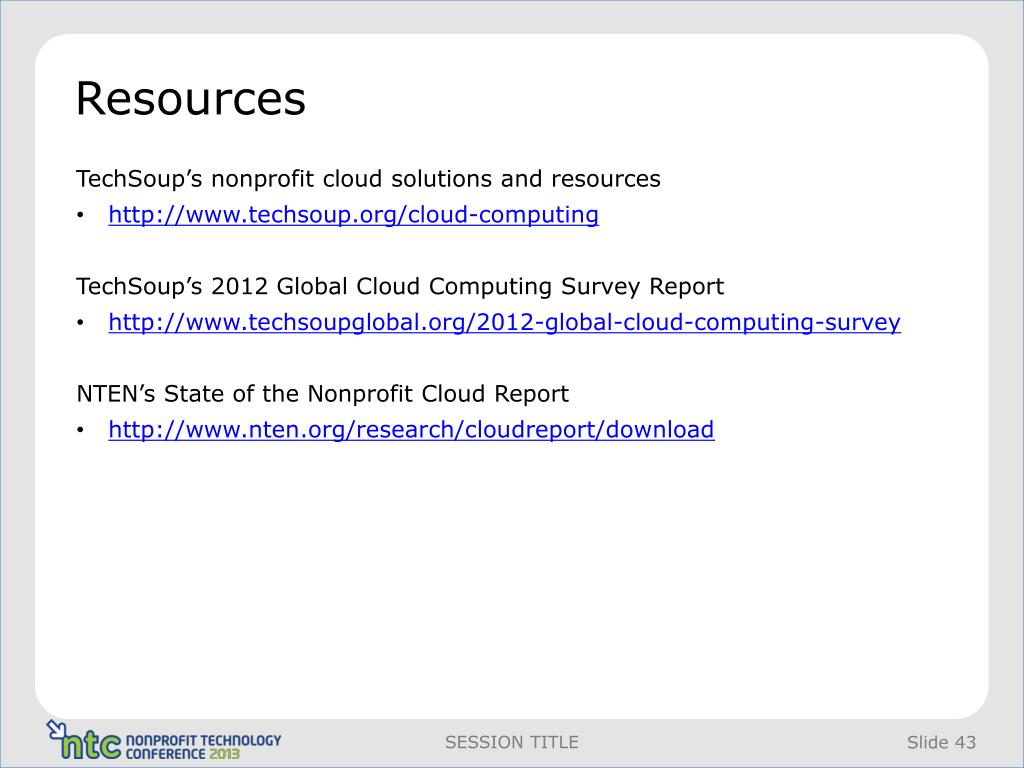1024x768 pixels.
Task: Click the SESSION TITLE footer text
Action: tap(512, 743)
